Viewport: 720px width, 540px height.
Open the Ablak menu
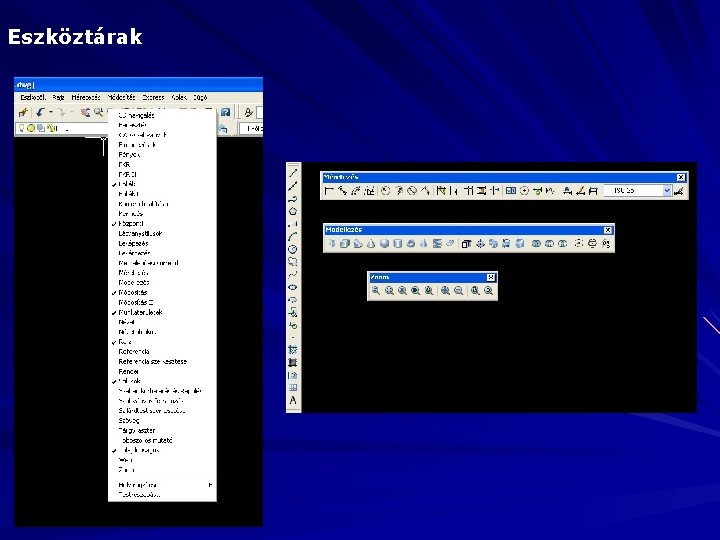click(179, 97)
